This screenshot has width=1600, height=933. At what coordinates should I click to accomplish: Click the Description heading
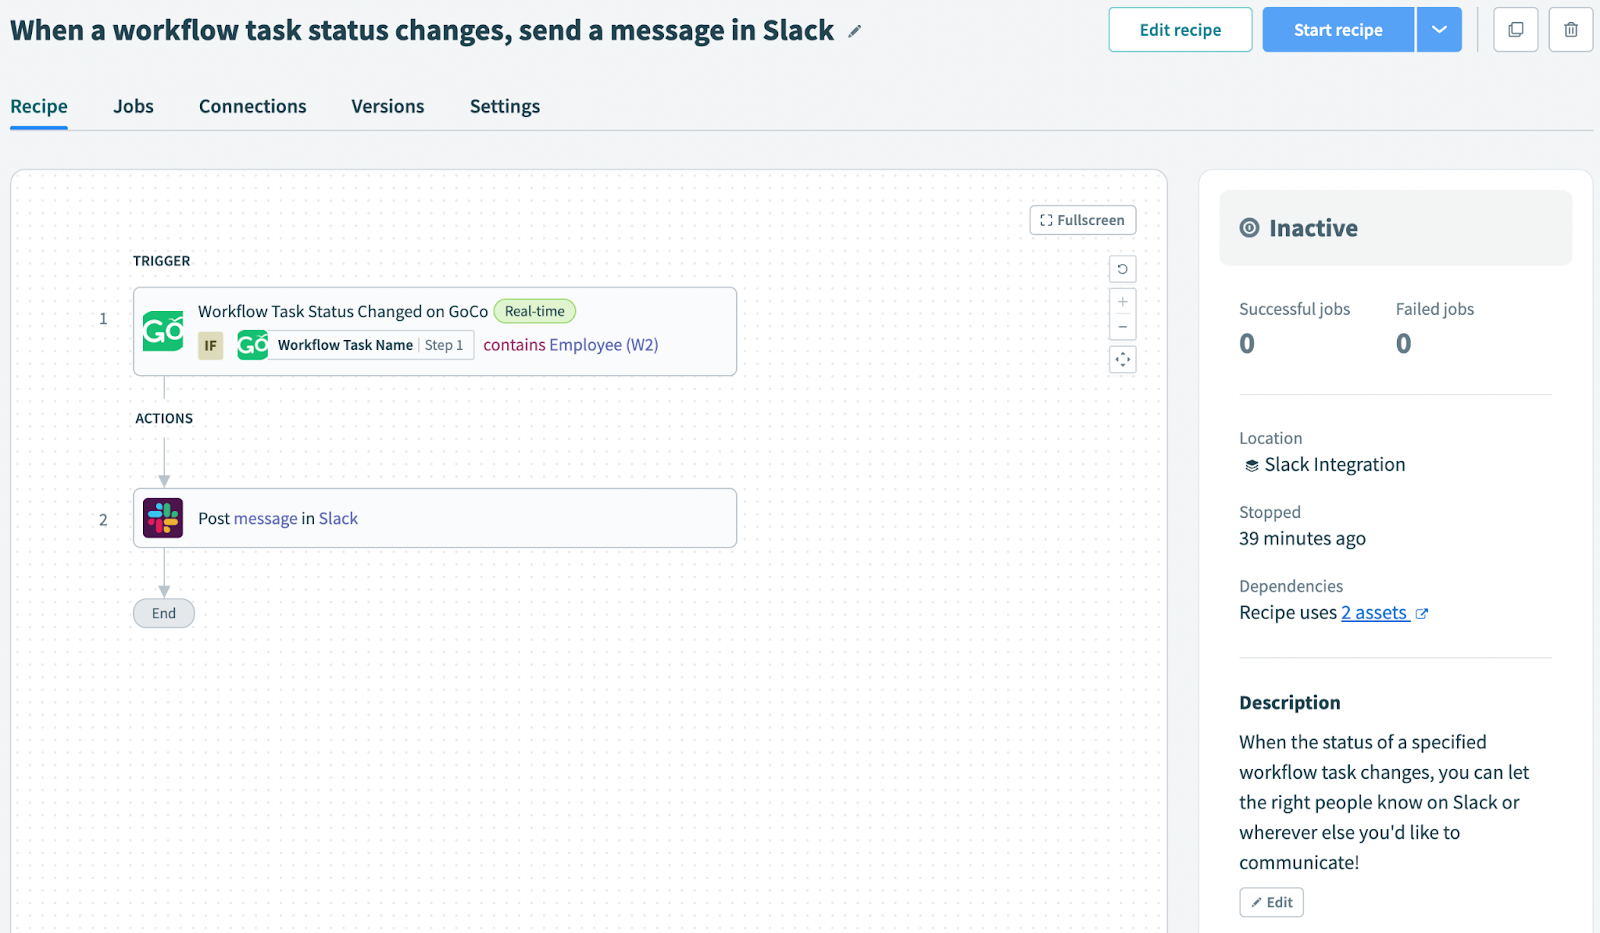click(1290, 703)
